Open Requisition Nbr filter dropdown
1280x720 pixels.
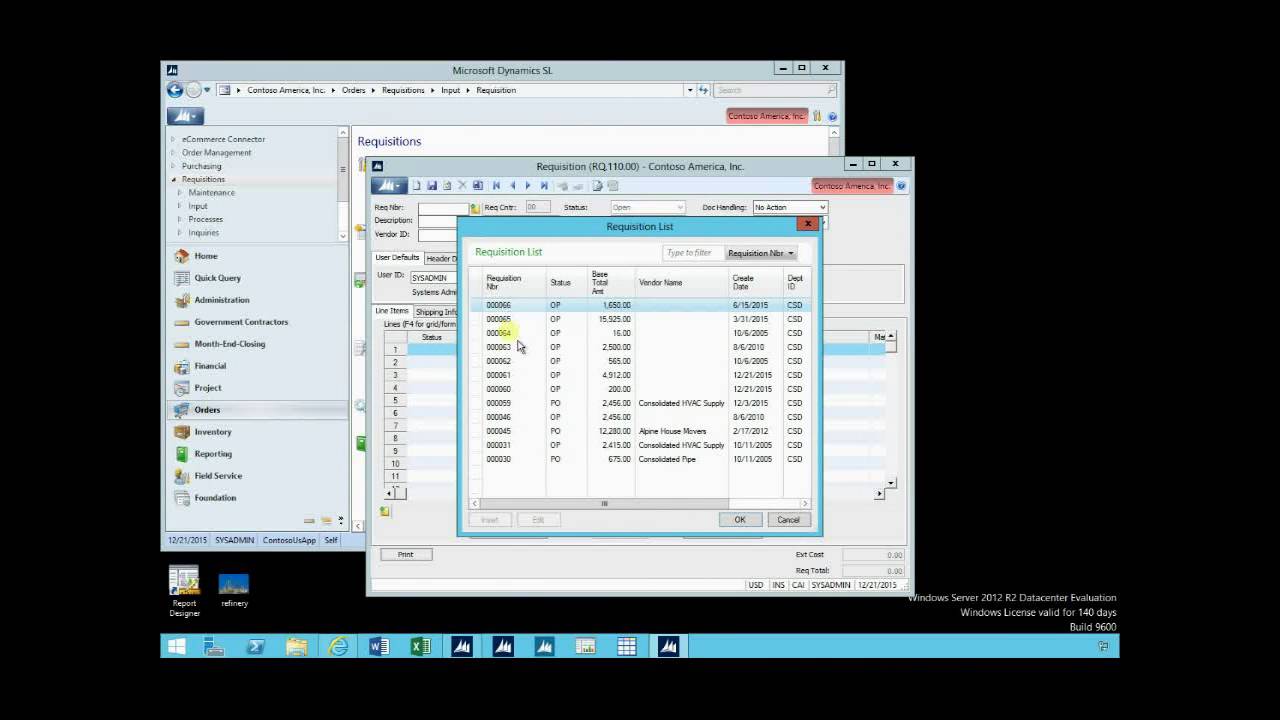tap(761, 253)
